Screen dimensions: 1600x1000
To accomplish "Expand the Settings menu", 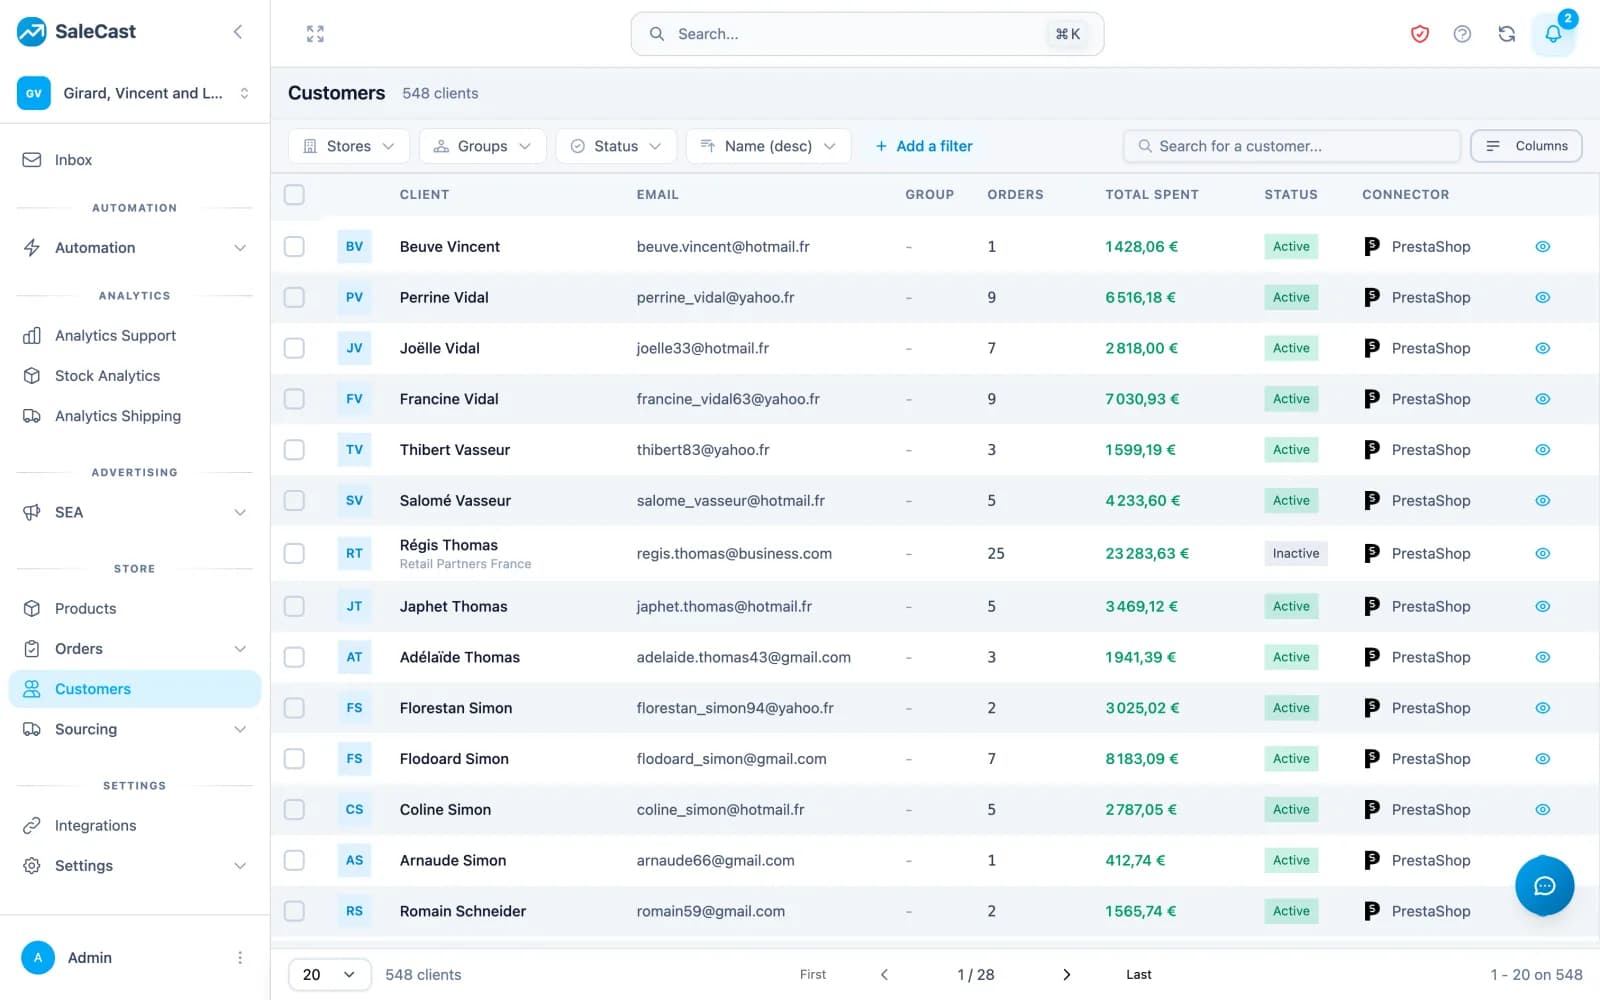I will 134,866.
